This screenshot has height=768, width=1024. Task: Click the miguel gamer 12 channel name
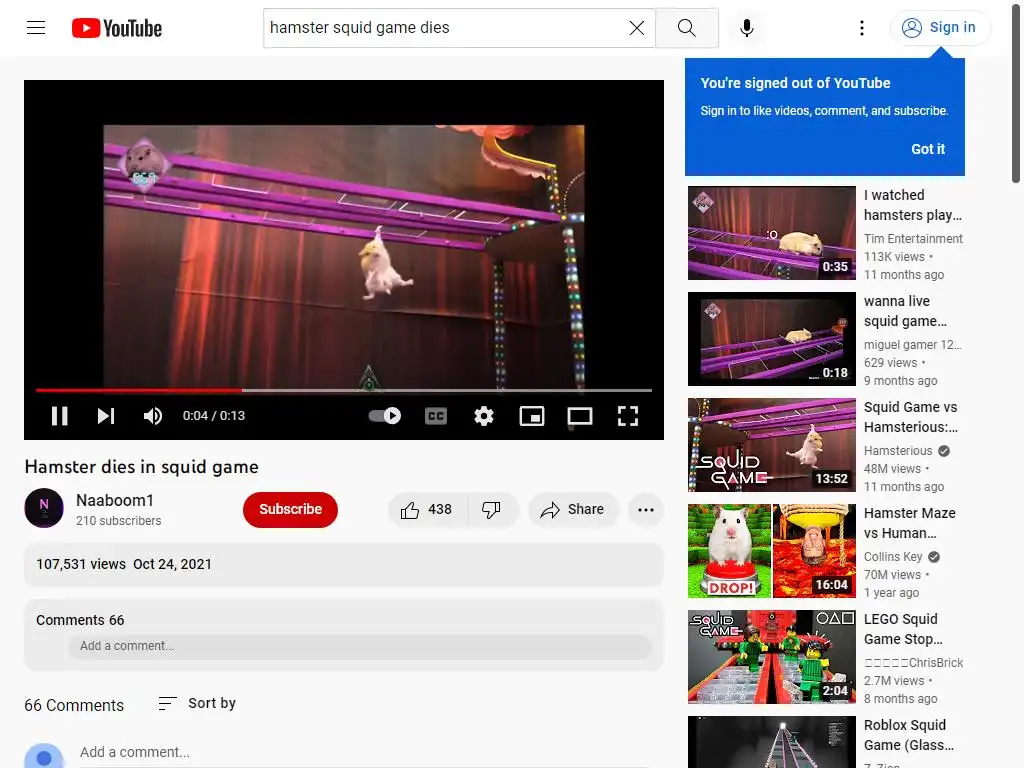pos(912,345)
